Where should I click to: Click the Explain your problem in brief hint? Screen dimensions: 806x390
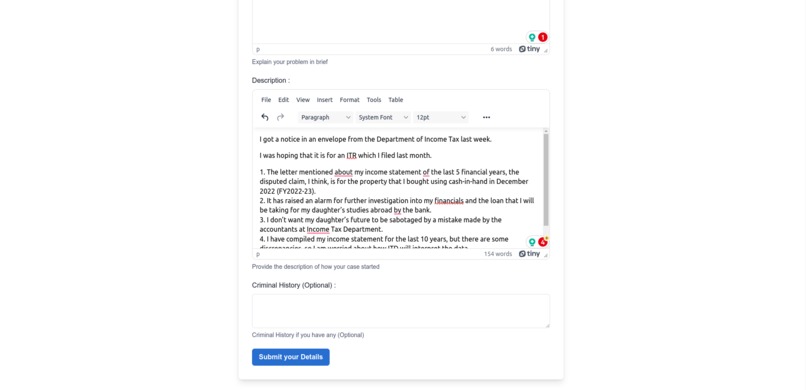point(289,62)
